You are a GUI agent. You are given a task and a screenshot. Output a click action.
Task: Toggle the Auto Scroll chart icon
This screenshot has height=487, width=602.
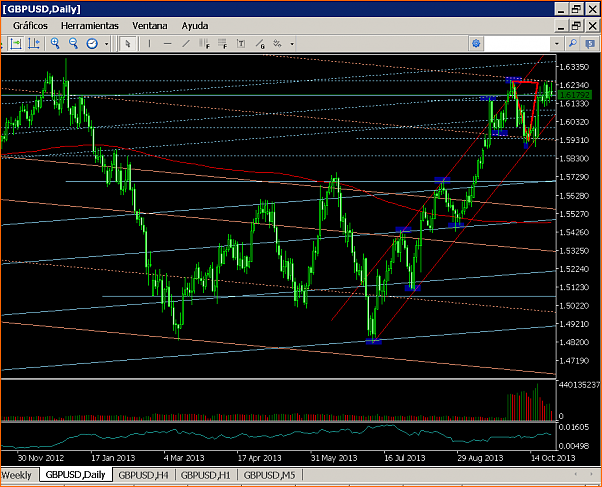pyautogui.click(x=16, y=43)
